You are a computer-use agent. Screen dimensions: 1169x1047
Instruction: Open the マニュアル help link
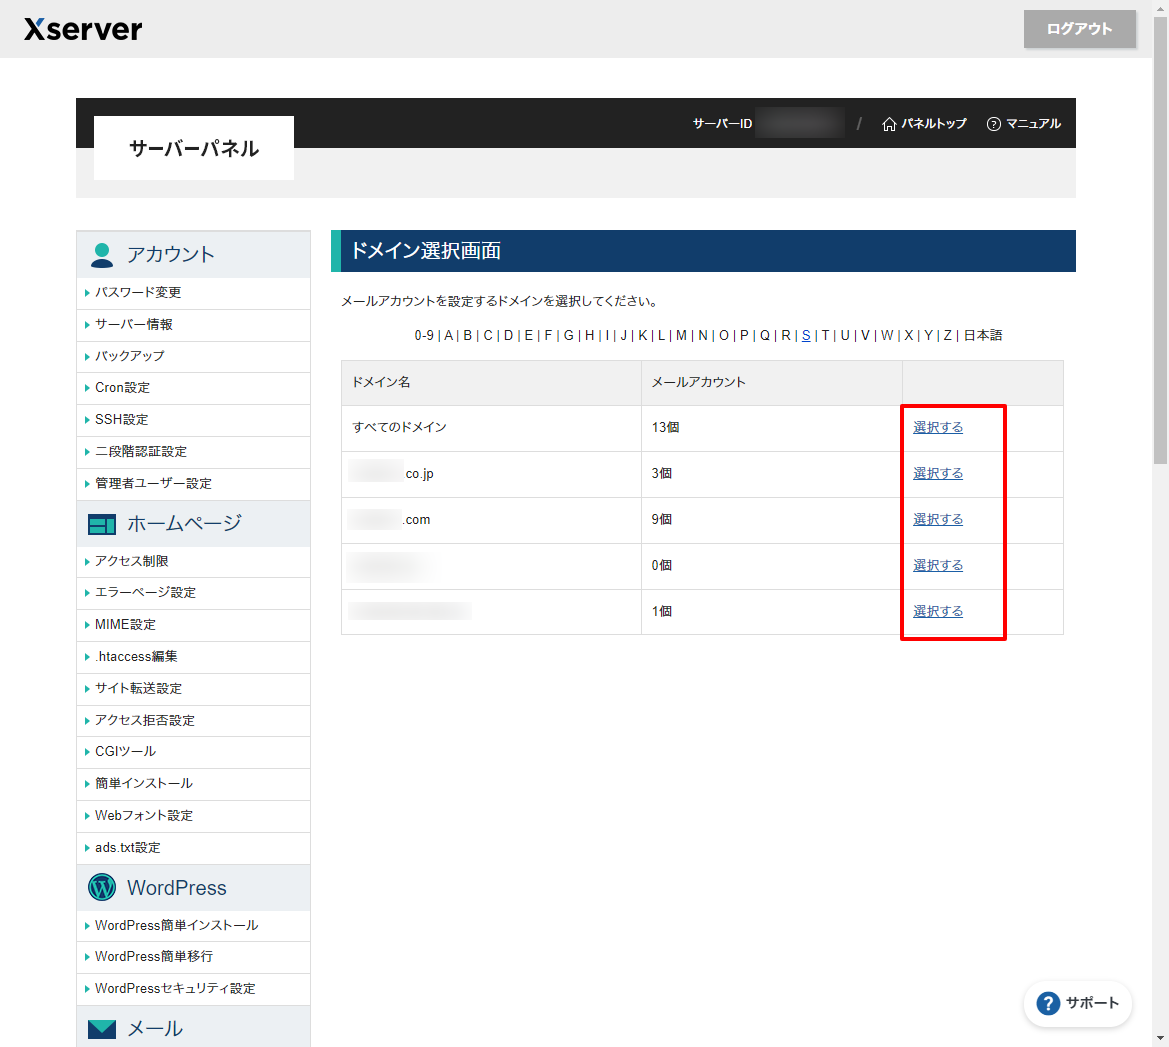point(1024,124)
